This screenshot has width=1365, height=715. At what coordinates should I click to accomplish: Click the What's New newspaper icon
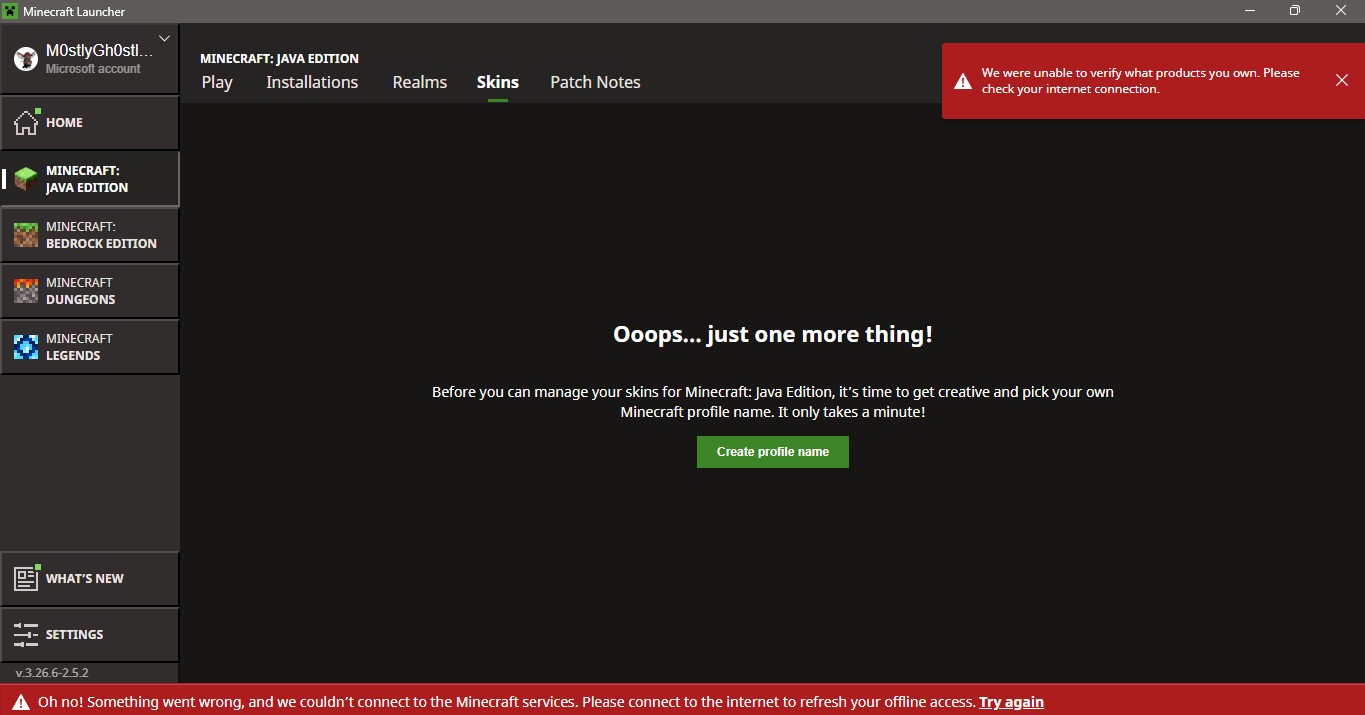point(26,579)
